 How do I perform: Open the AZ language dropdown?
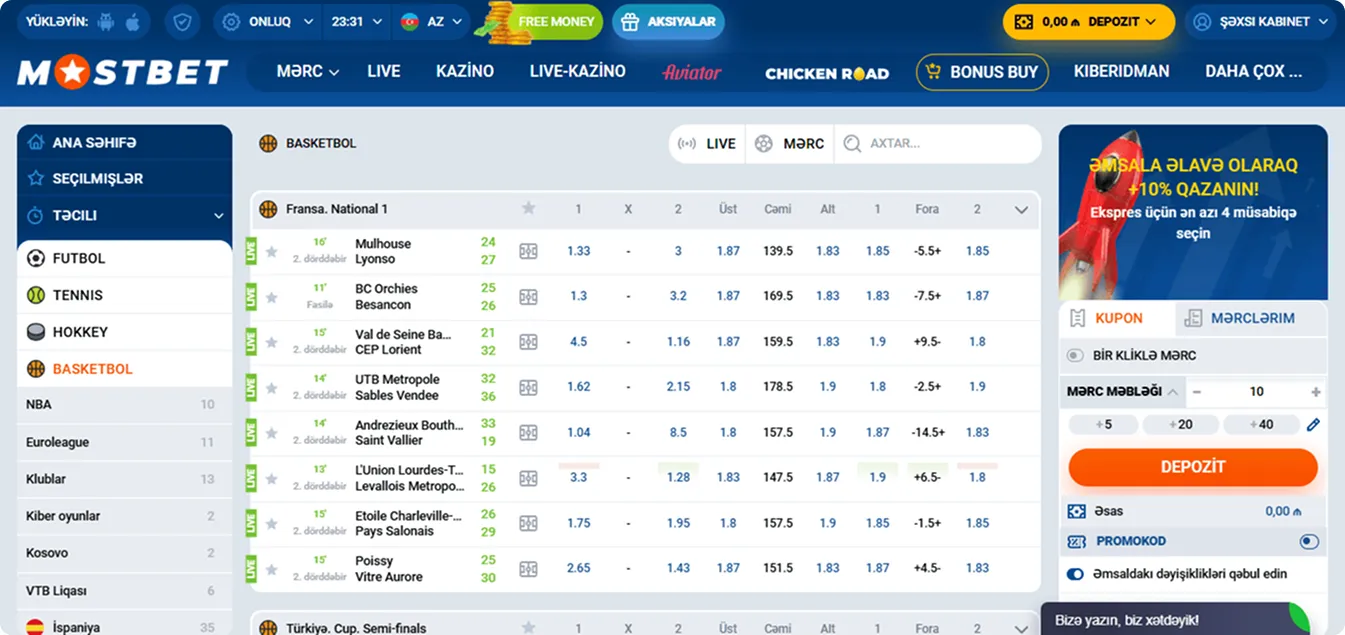click(x=433, y=21)
